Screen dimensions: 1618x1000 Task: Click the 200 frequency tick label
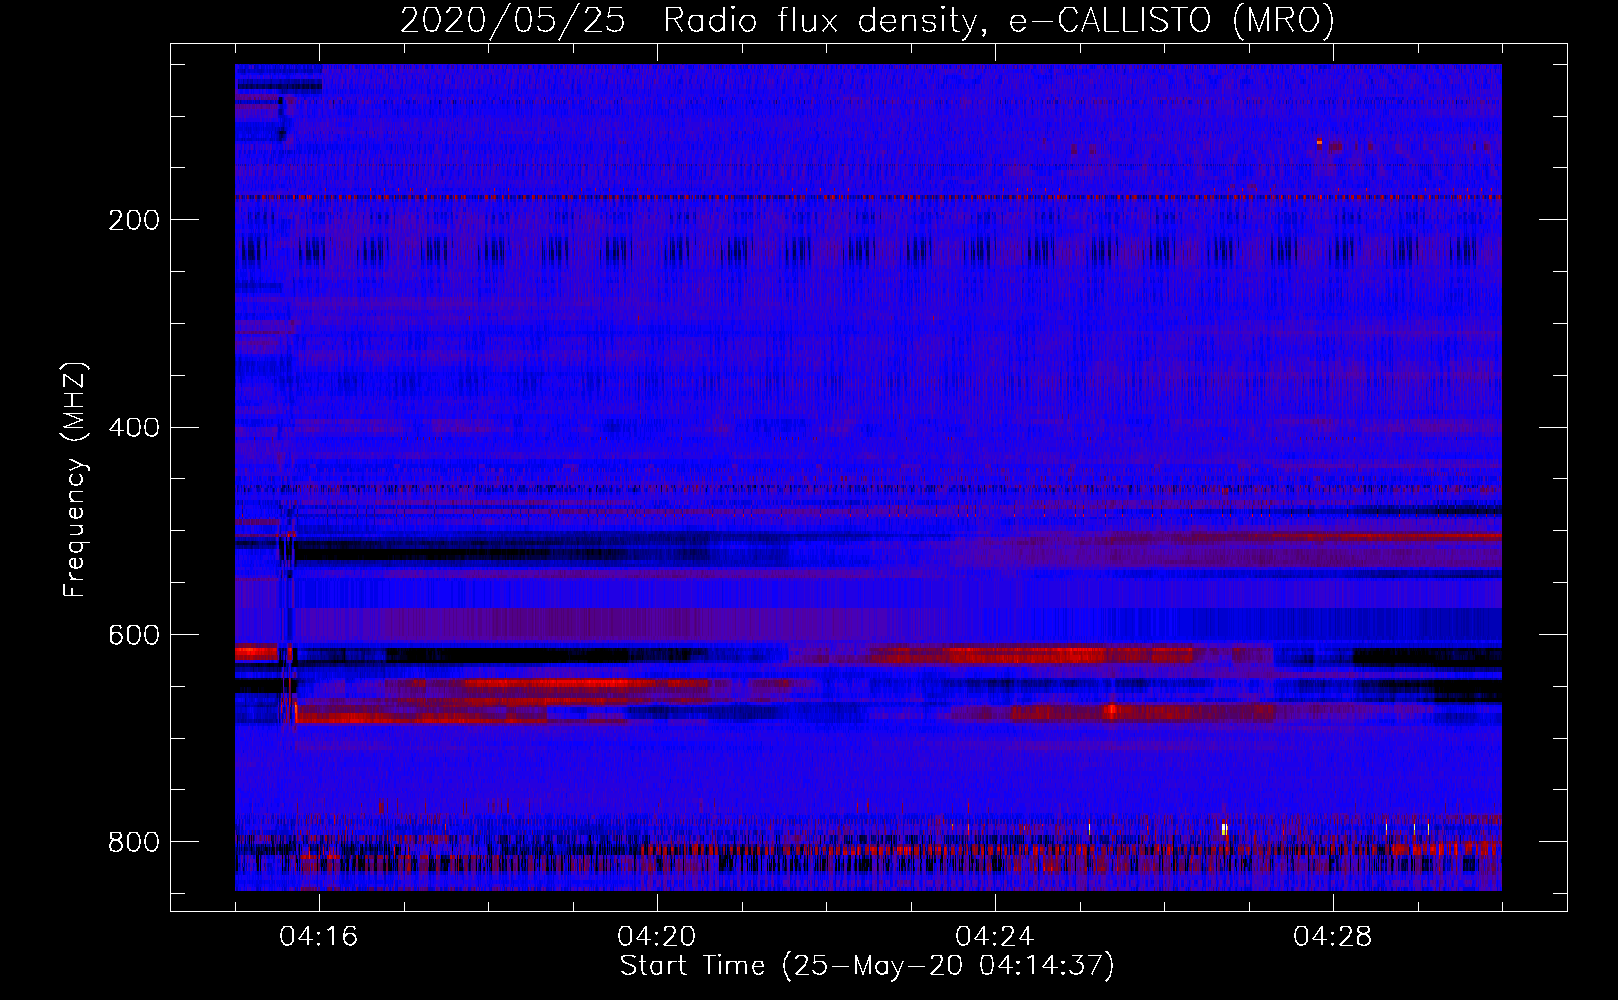(134, 220)
